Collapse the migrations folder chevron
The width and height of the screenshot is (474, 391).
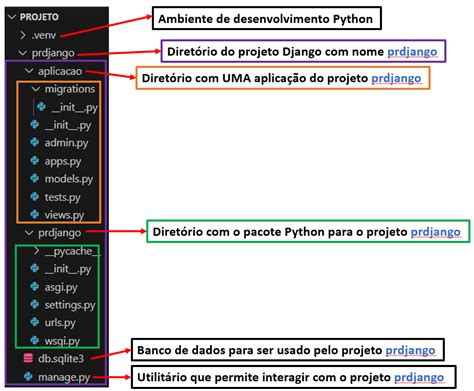click(36, 89)
